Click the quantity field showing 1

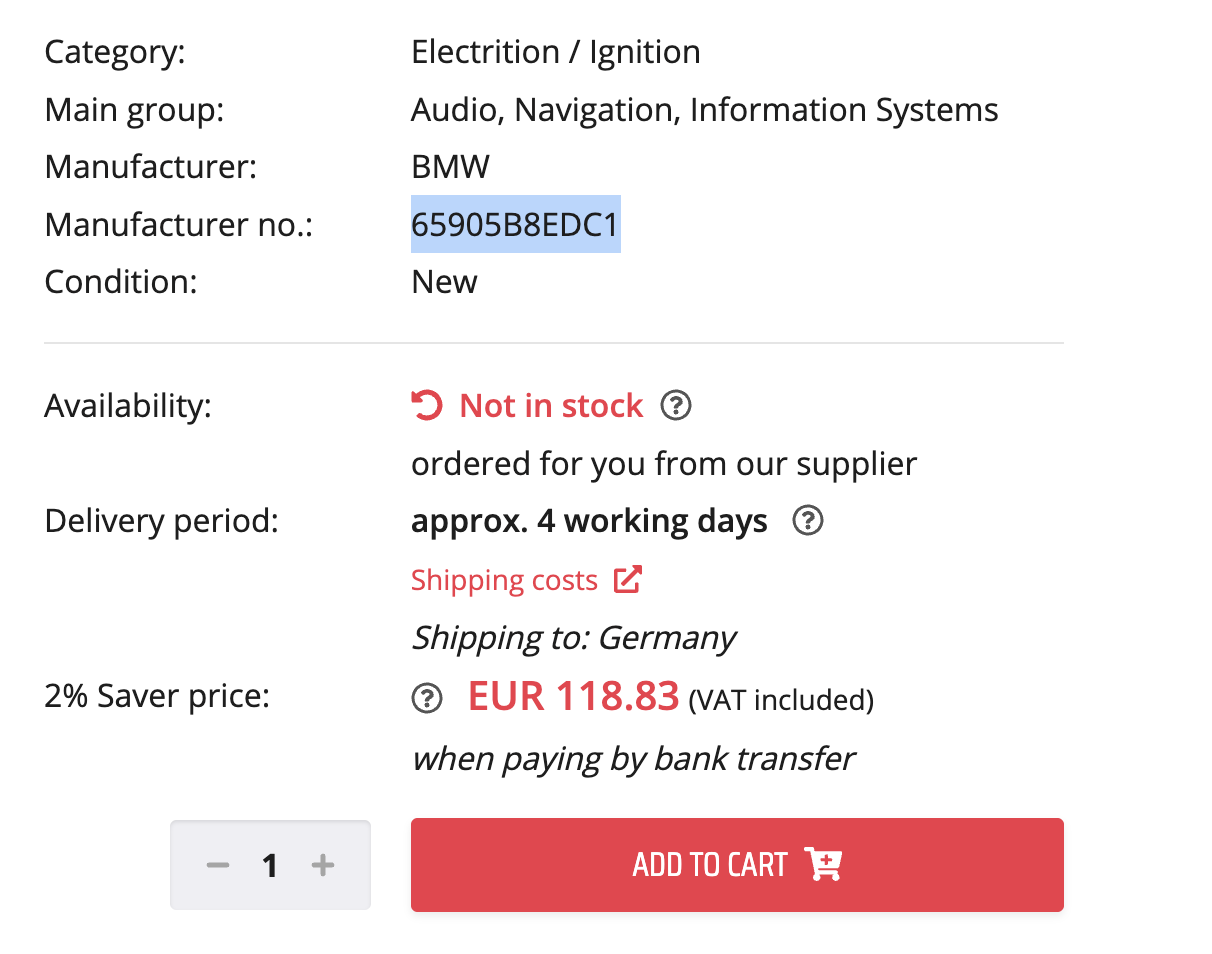(x=270, y=865)
